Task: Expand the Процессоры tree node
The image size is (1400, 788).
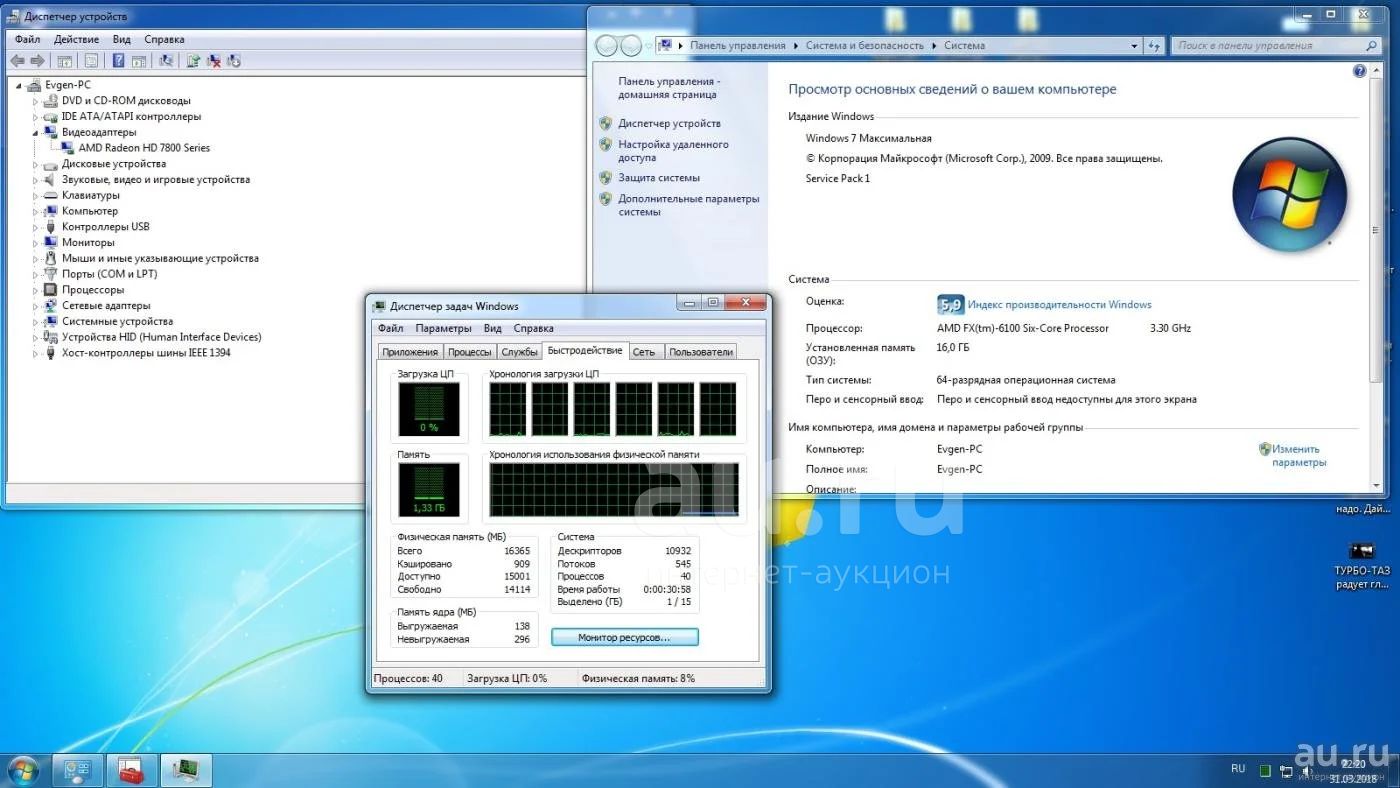Action: (x=35, y=290)
